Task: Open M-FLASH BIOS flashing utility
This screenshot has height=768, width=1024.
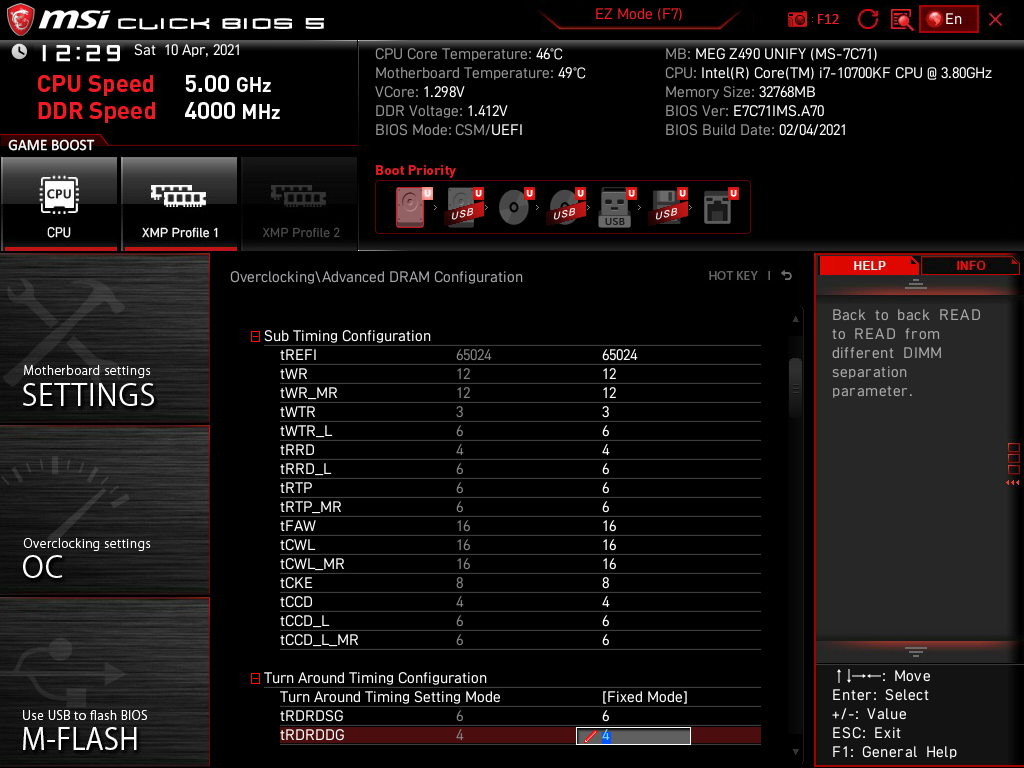Action: [104, 682]
